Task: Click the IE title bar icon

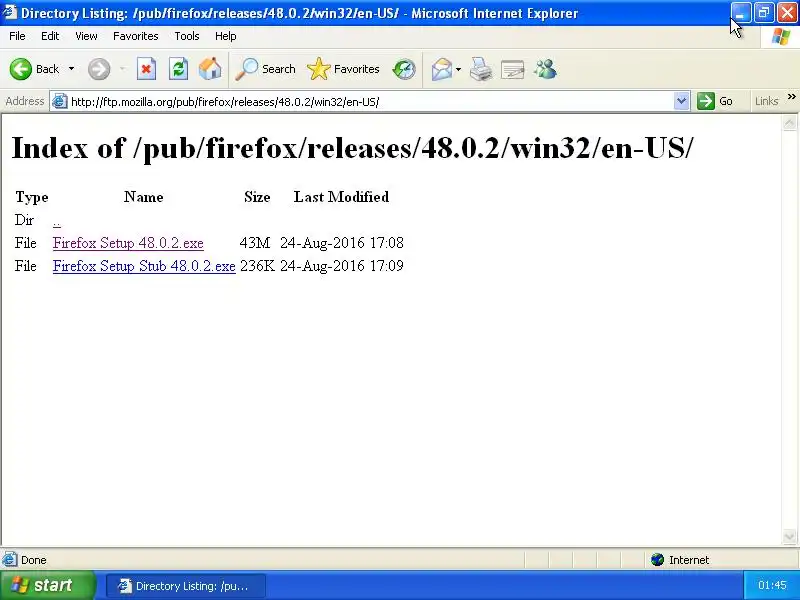Action: (9, 12)
